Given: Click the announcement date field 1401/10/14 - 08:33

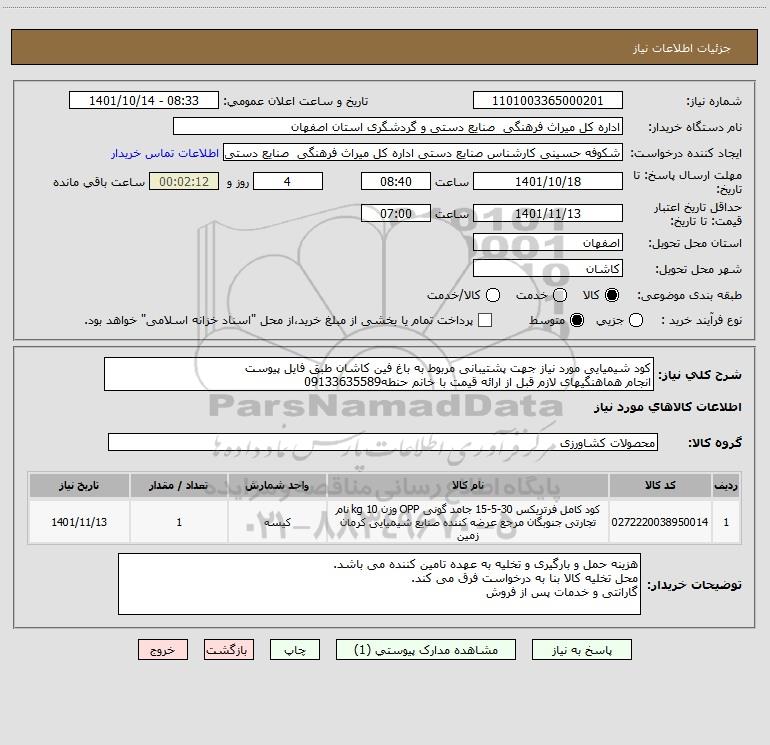Looking at the screenshot, I should (x=144, y=101).
